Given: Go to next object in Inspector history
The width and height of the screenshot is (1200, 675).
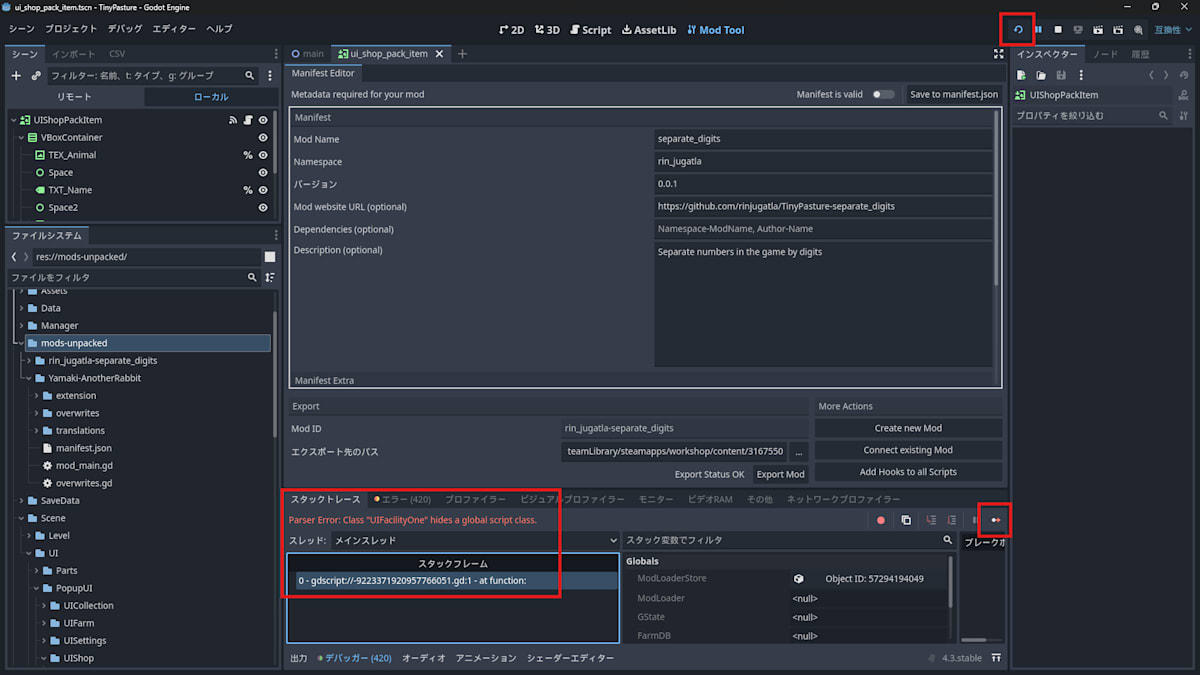Looking at the screenshot, I should [1166, 75].
